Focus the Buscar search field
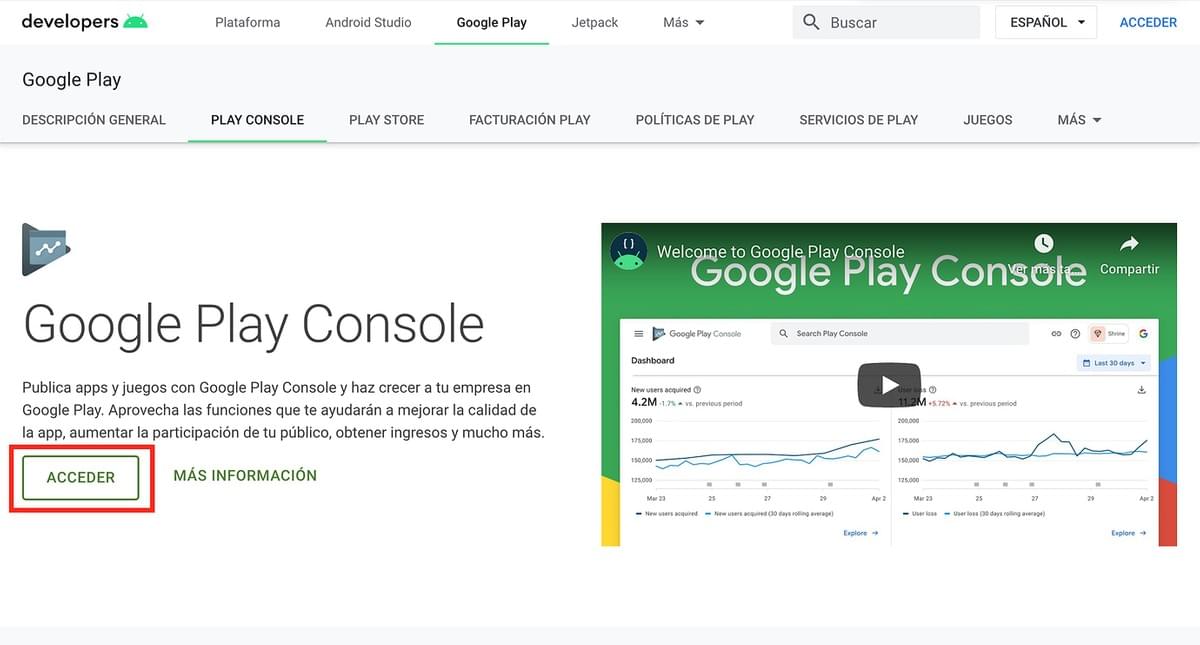The image size is (1200, 645). point(886,22)
